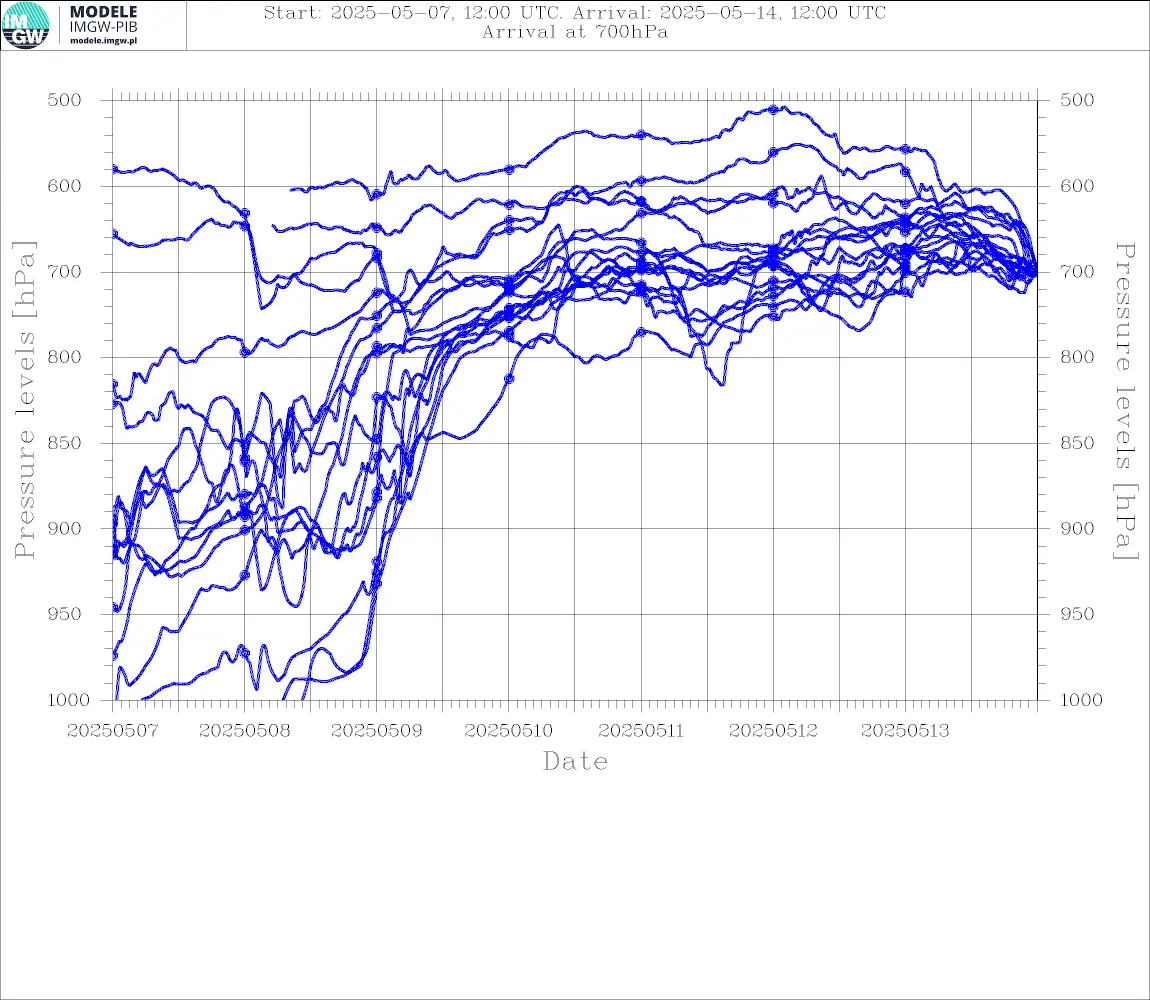This screenshot has width=1150, height=1000.
Task: Click the right axis 1000 label
Action: [1082, 699]
